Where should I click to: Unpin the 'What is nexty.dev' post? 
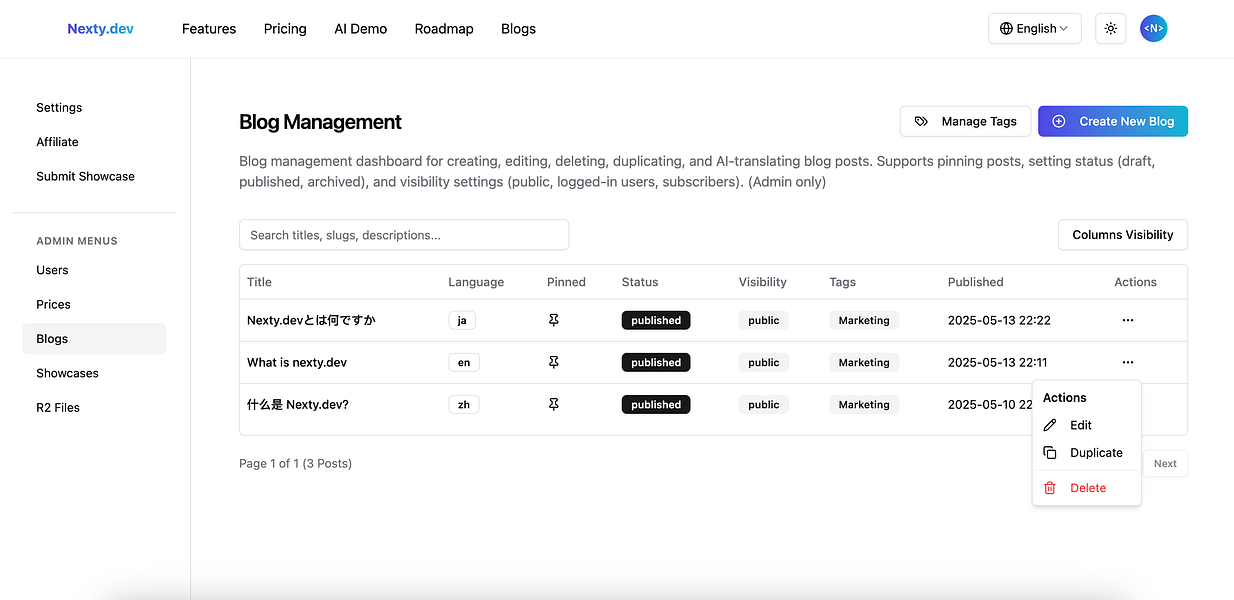554,362
